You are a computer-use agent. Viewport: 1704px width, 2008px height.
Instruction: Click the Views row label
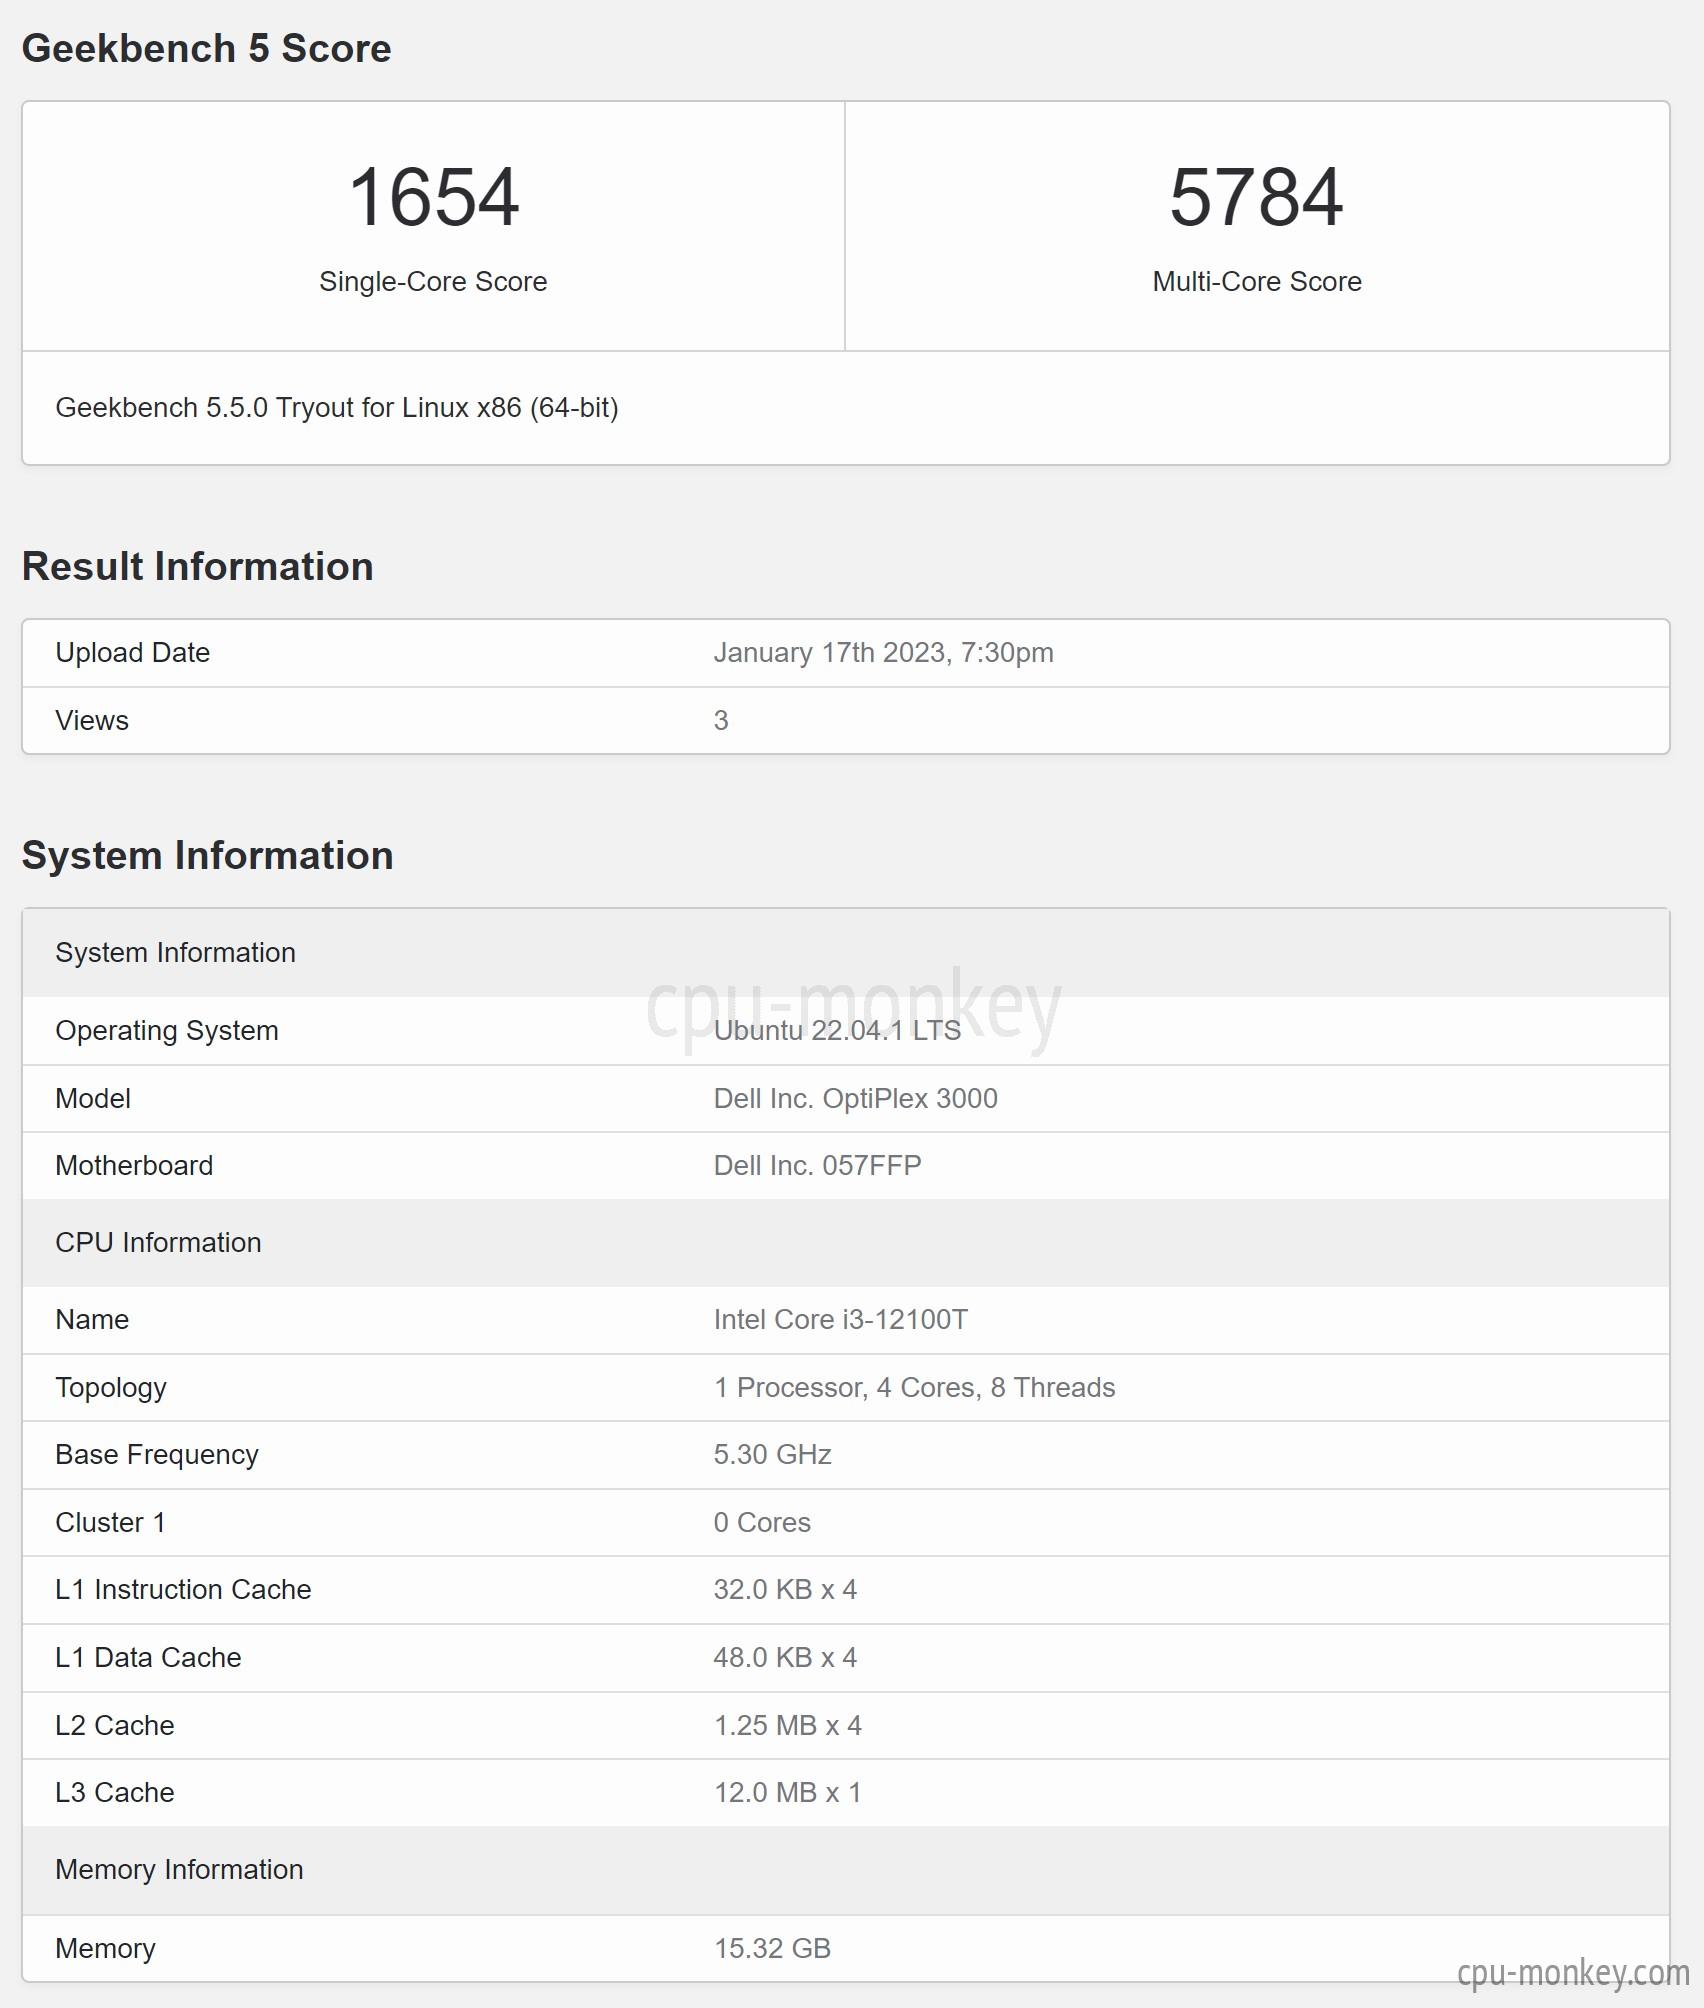[x=92, y=721]
